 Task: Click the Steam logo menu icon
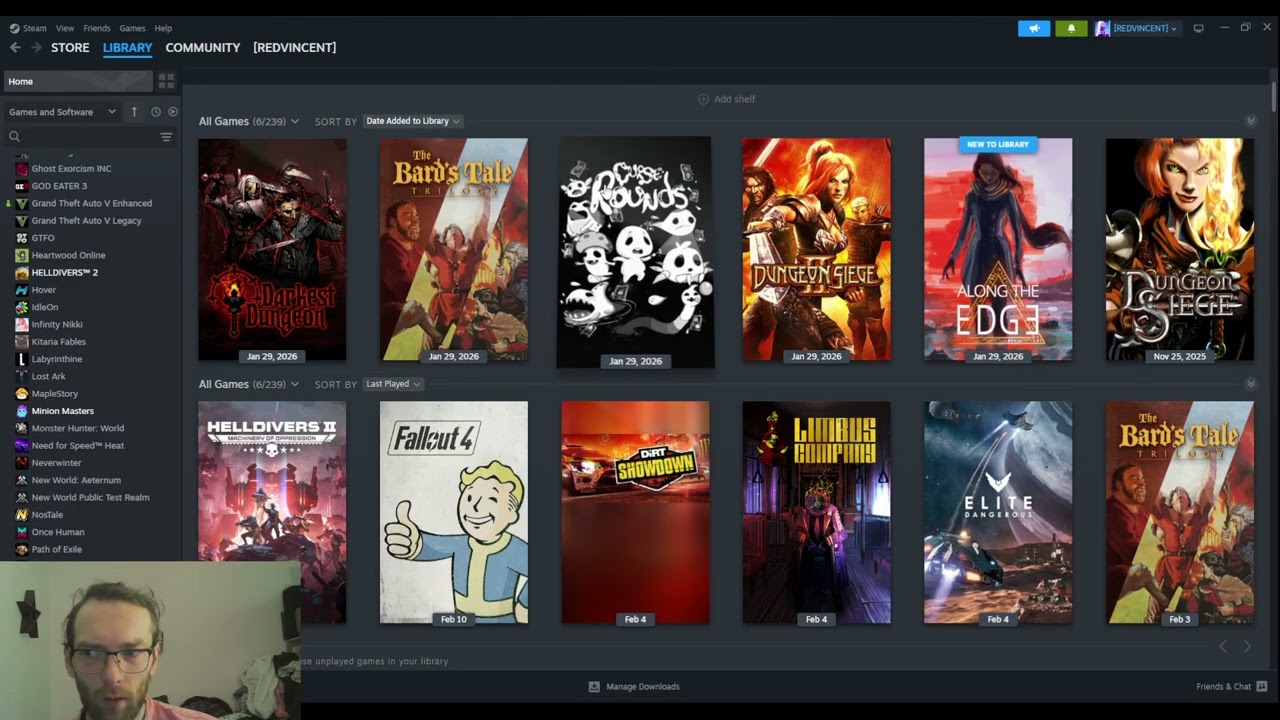14,28
